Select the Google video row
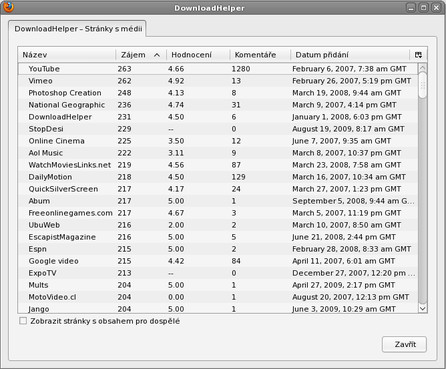Screen dimensions: 446x369 click(x=218, y=261)
